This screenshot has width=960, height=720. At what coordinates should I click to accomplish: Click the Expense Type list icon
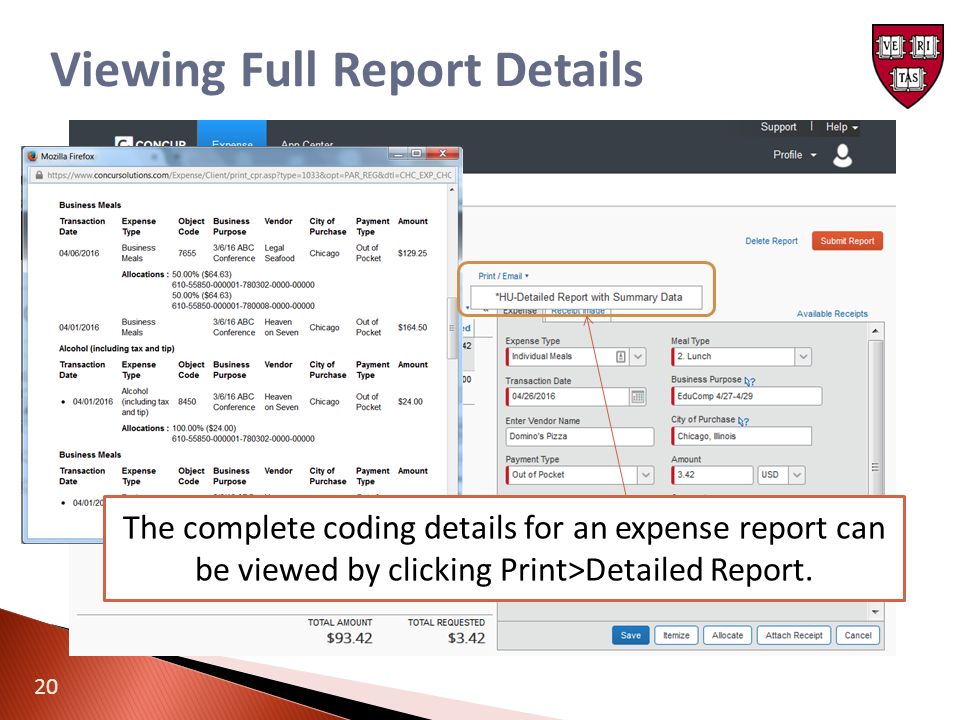[x=620, y=356]
